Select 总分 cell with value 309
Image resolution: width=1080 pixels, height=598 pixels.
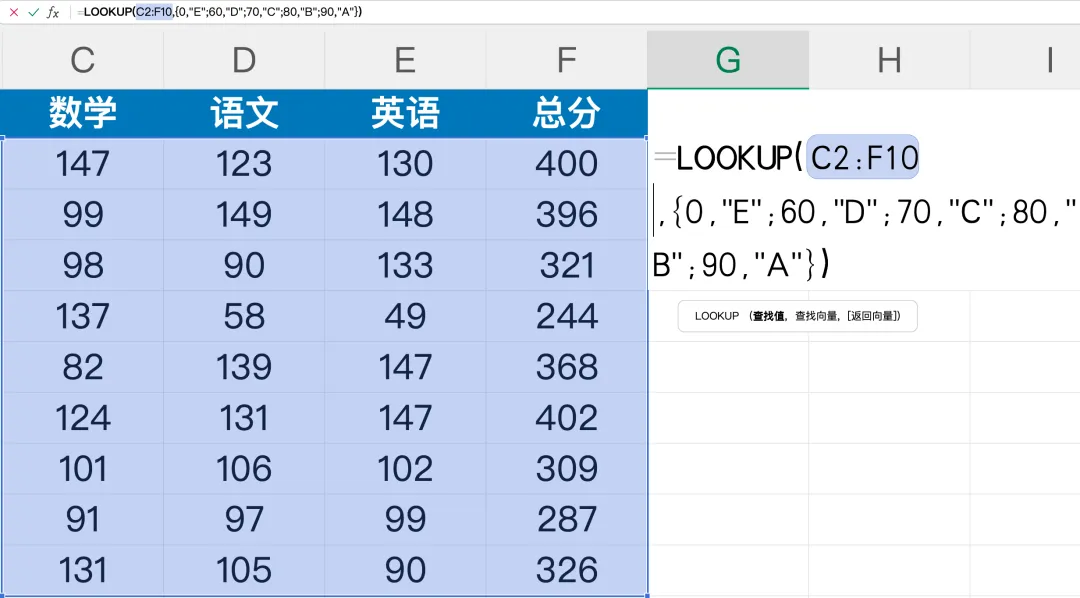click(x=566, y=468)
